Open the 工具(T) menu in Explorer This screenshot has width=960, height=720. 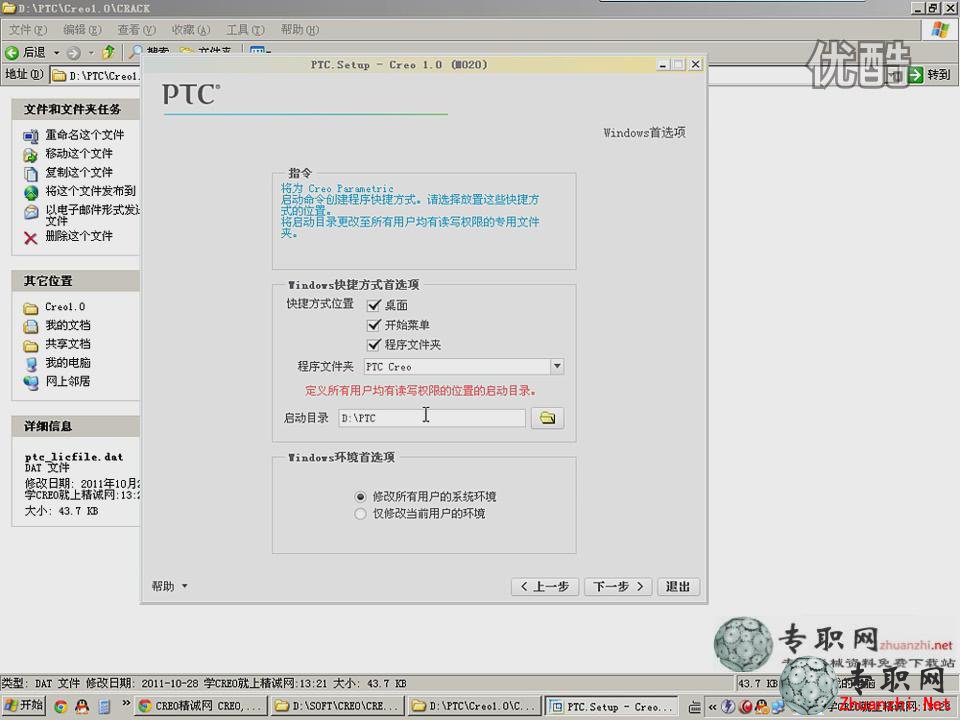pyautogui.click(x=245, y=29)
